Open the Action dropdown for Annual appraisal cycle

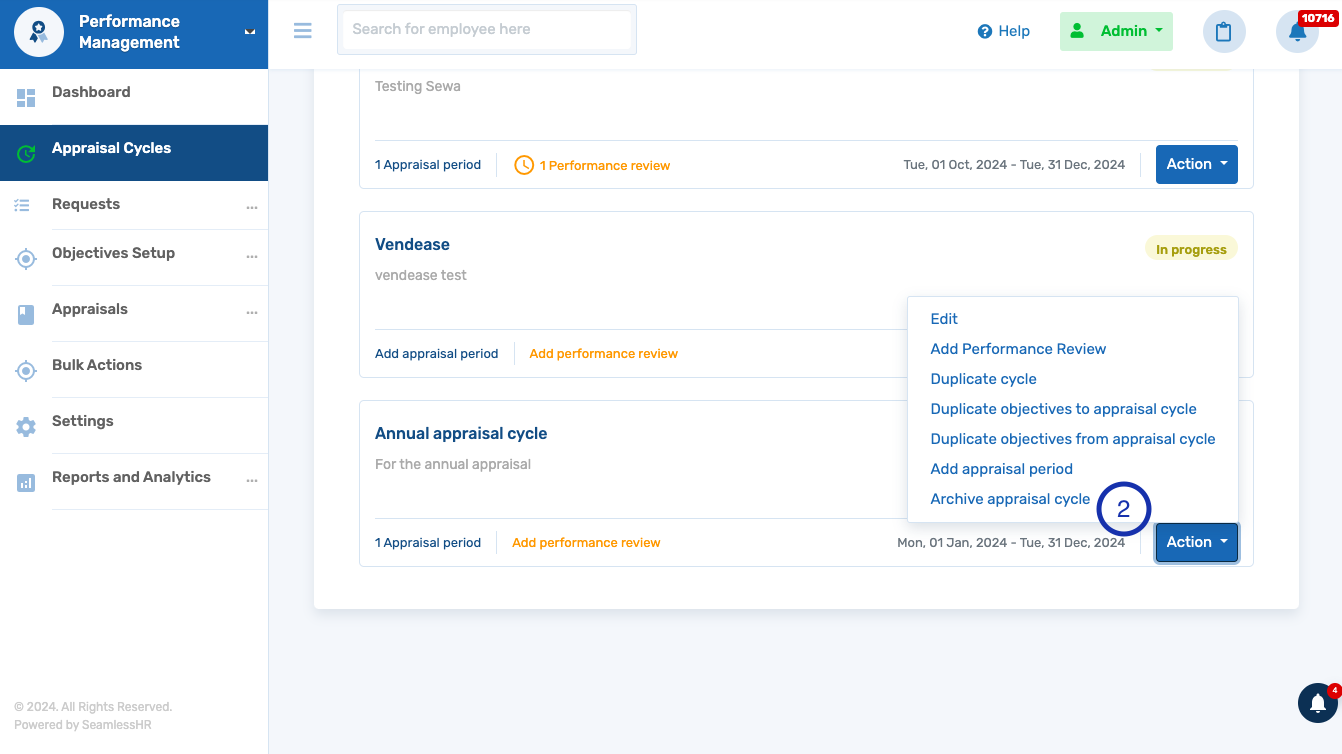tap(1196, 542)
